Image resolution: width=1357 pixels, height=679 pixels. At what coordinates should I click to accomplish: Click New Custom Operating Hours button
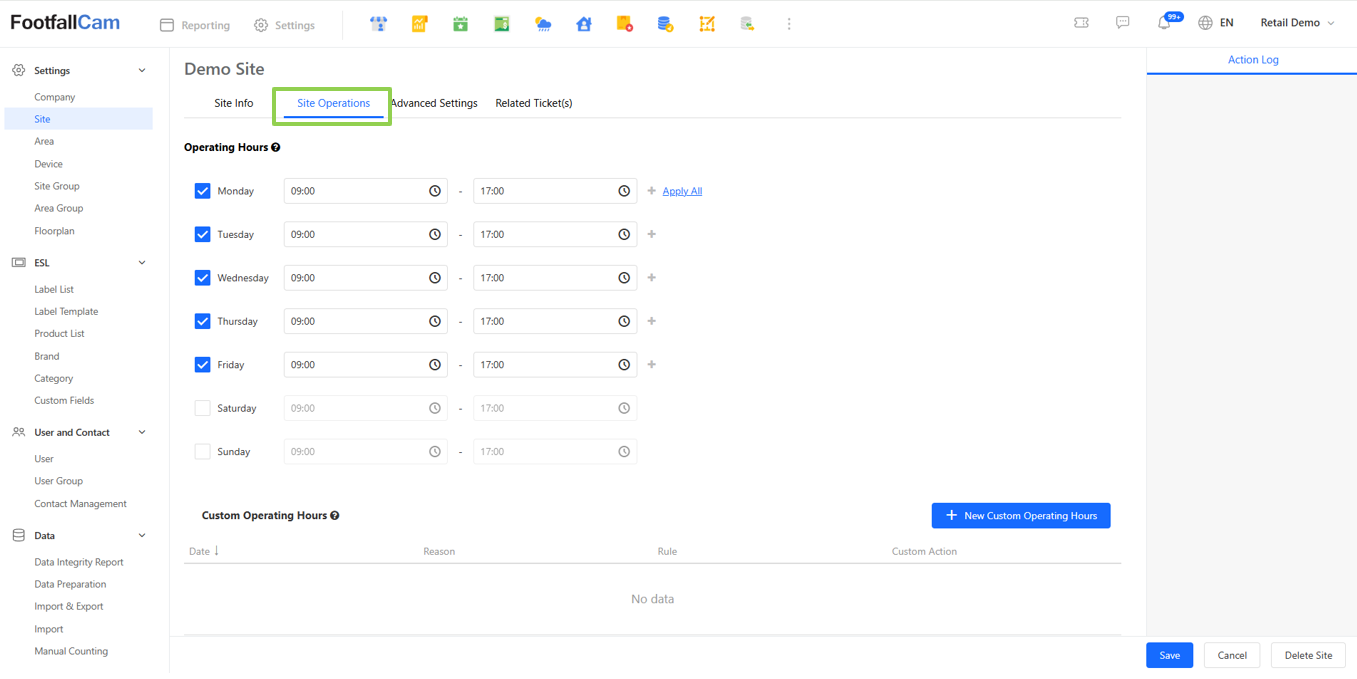point(1020,516)
